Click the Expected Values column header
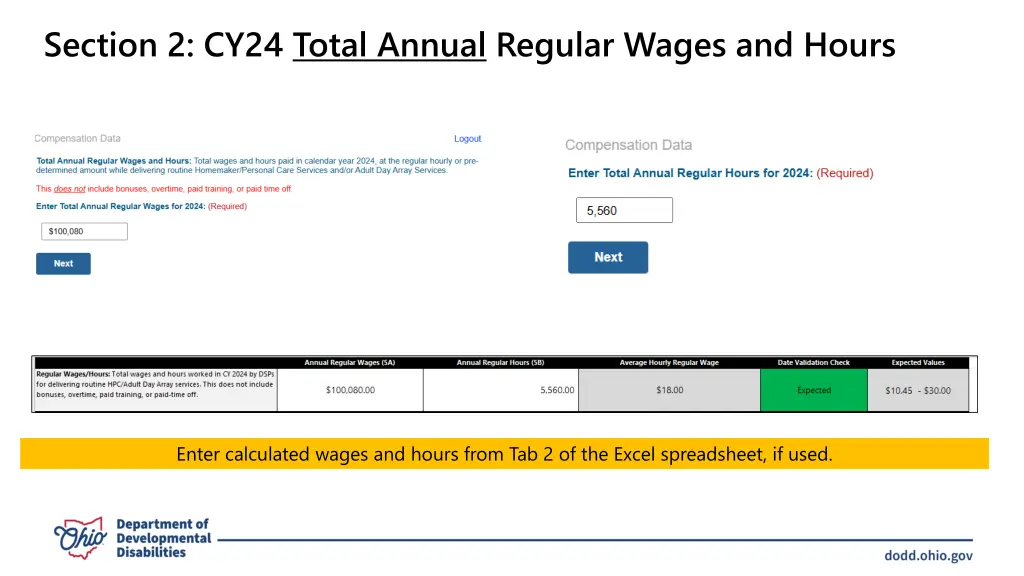Viewport: 1024px width, 576px height. 918,362
